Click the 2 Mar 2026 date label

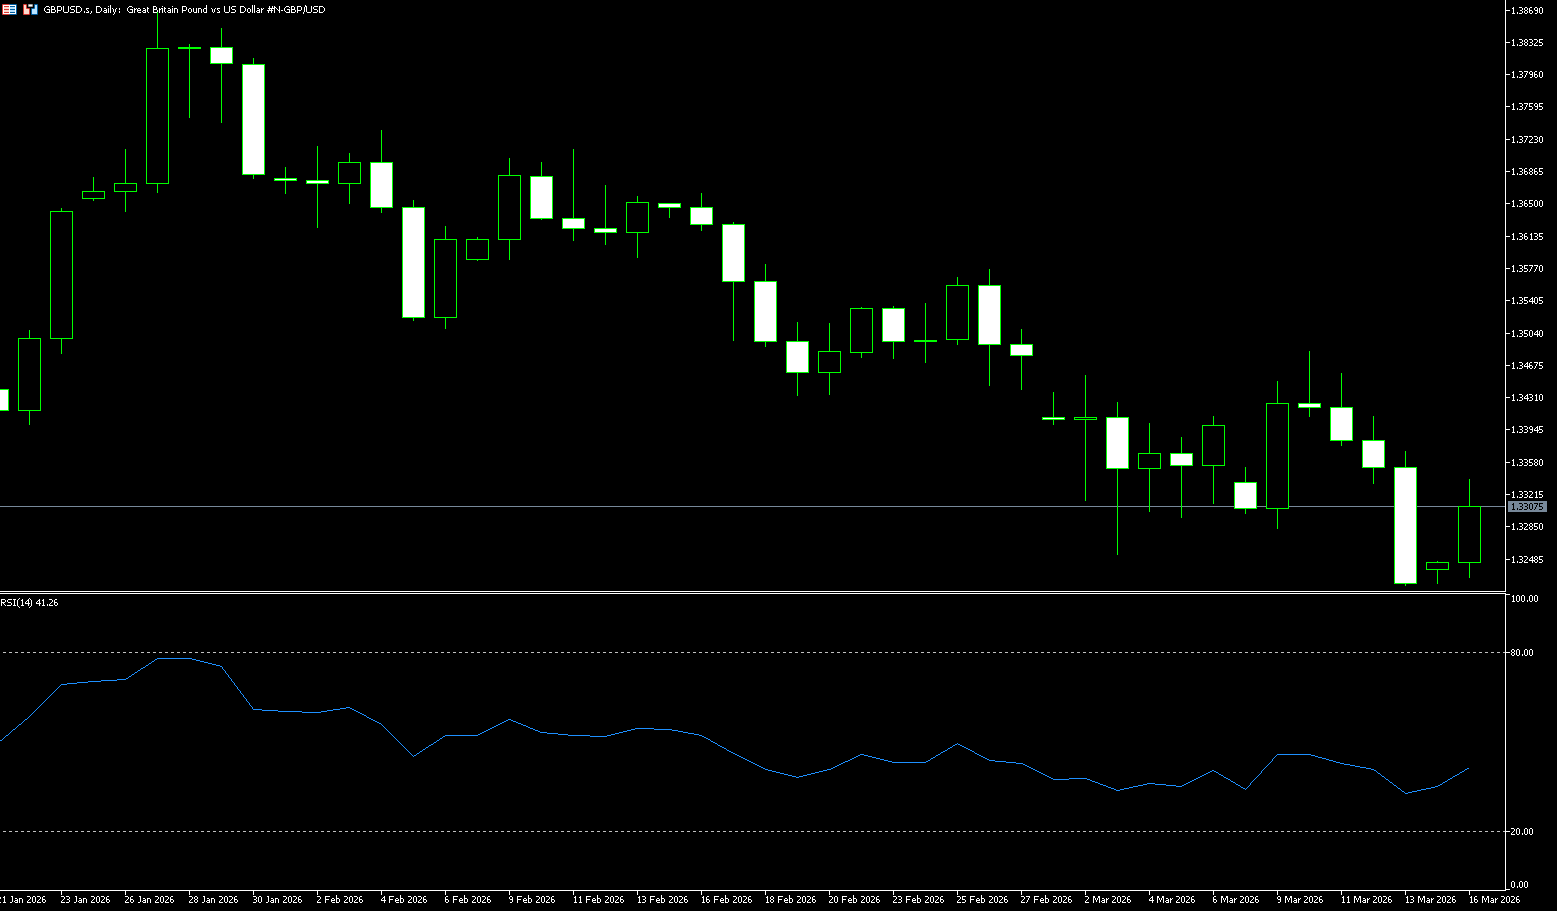pyautogui.click(x=1107, y=900)
